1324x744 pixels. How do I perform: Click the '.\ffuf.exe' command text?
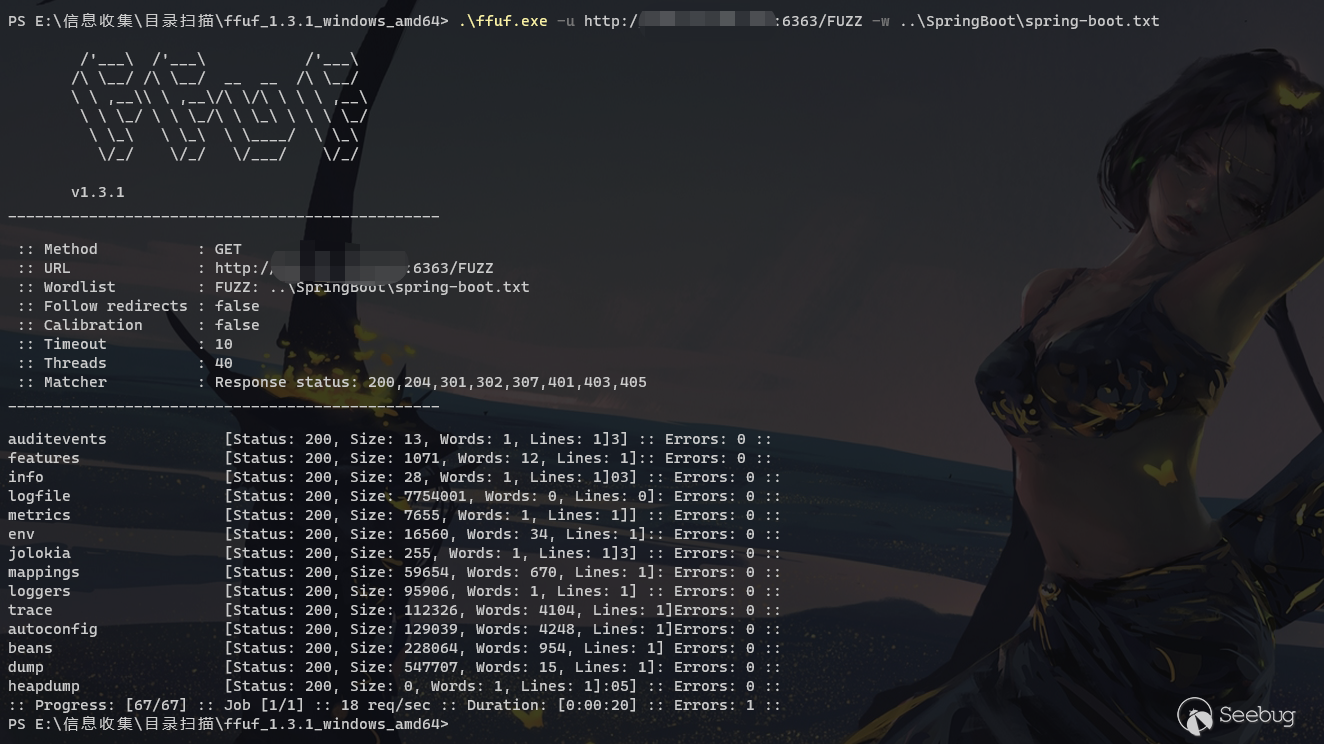click(x=503, y=21)
